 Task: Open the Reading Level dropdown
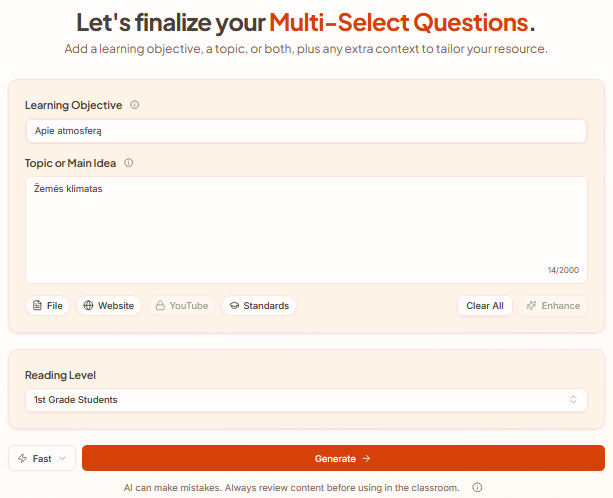[x=306, y=400]
